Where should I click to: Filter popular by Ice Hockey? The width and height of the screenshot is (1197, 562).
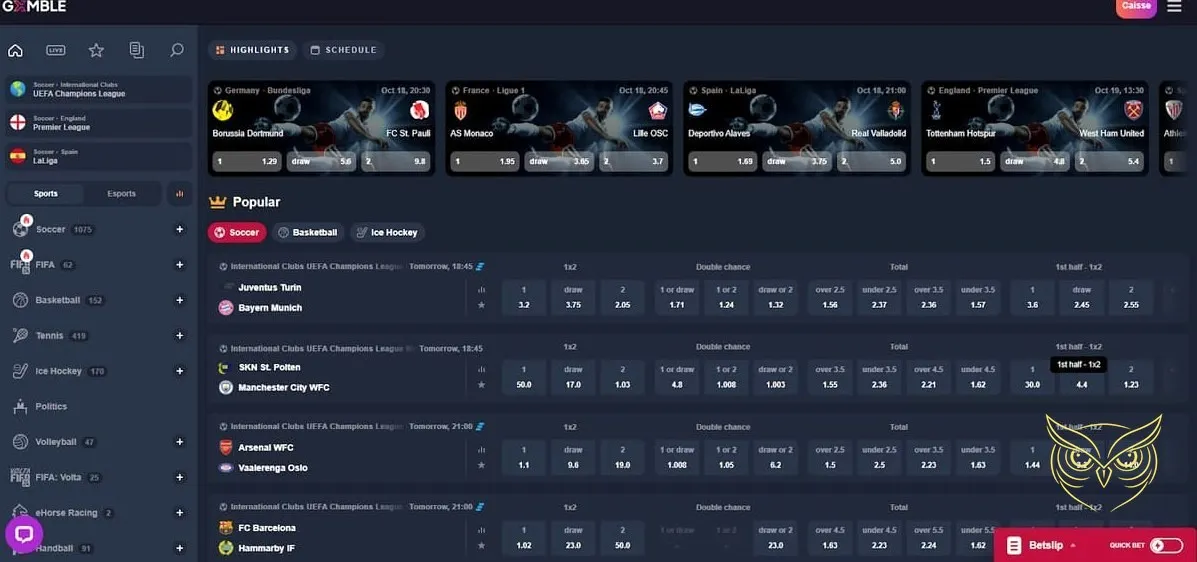[x=387, y=232]
